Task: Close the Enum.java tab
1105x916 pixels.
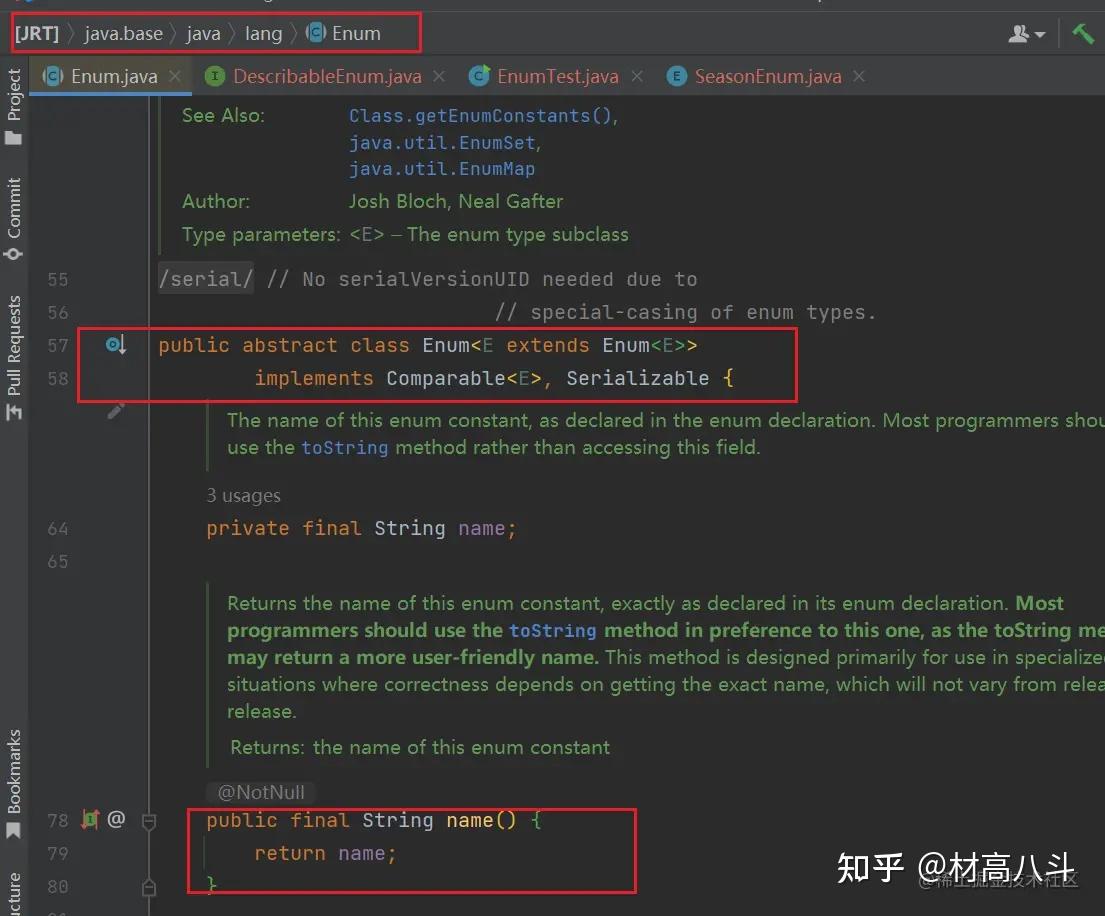Action: 175,76
